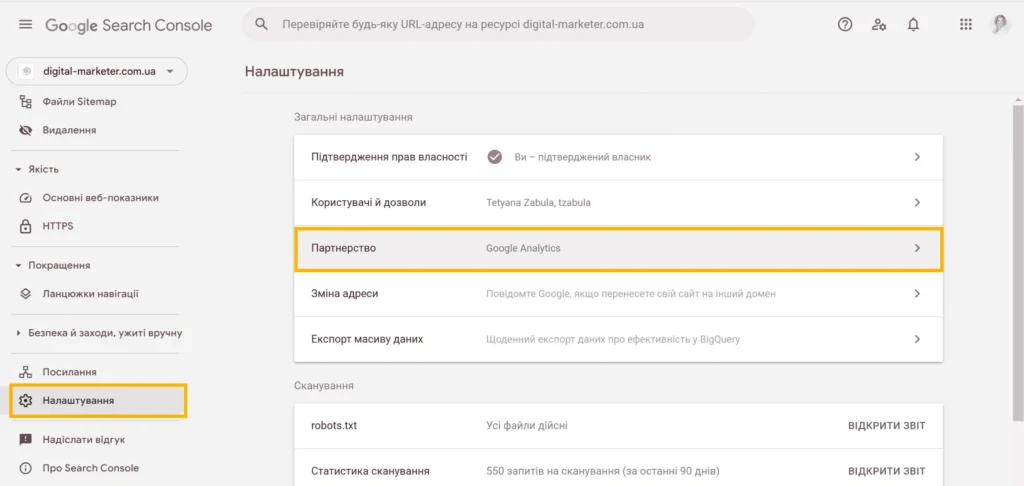Screen dimensions: 1024x486
Task: Click Tetyana Zabula, tzabula text
Action: (539, 202)
